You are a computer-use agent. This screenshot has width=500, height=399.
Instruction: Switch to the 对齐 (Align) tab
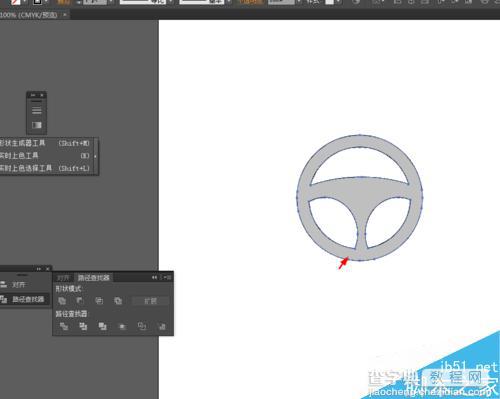(63, 278)
